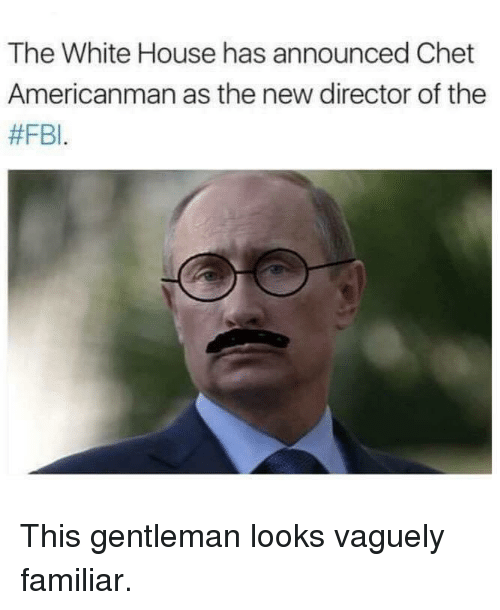
Task: Open the embedded photo of the suited man
Action: 250,322
